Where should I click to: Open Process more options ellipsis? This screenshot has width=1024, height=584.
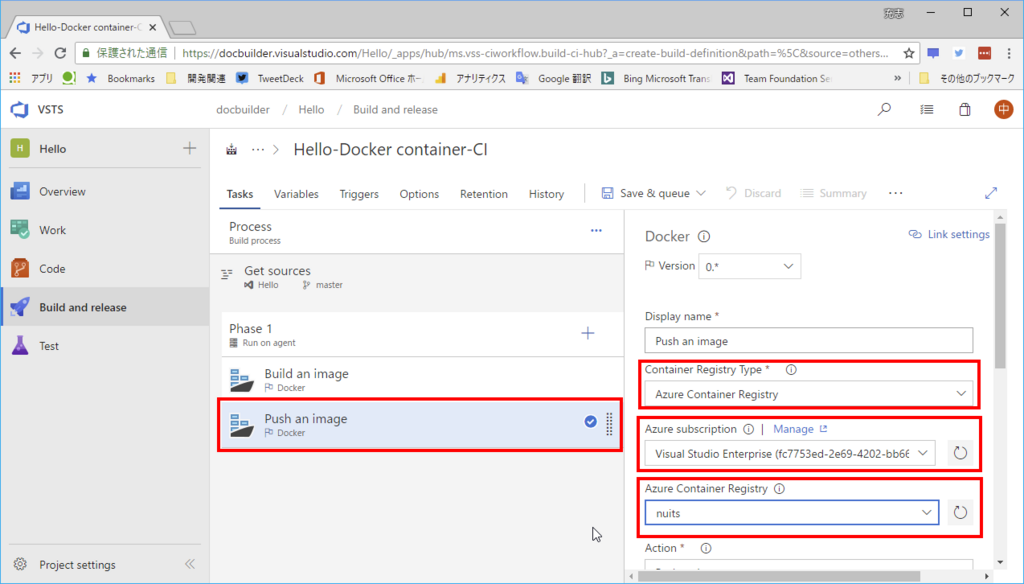596,231
